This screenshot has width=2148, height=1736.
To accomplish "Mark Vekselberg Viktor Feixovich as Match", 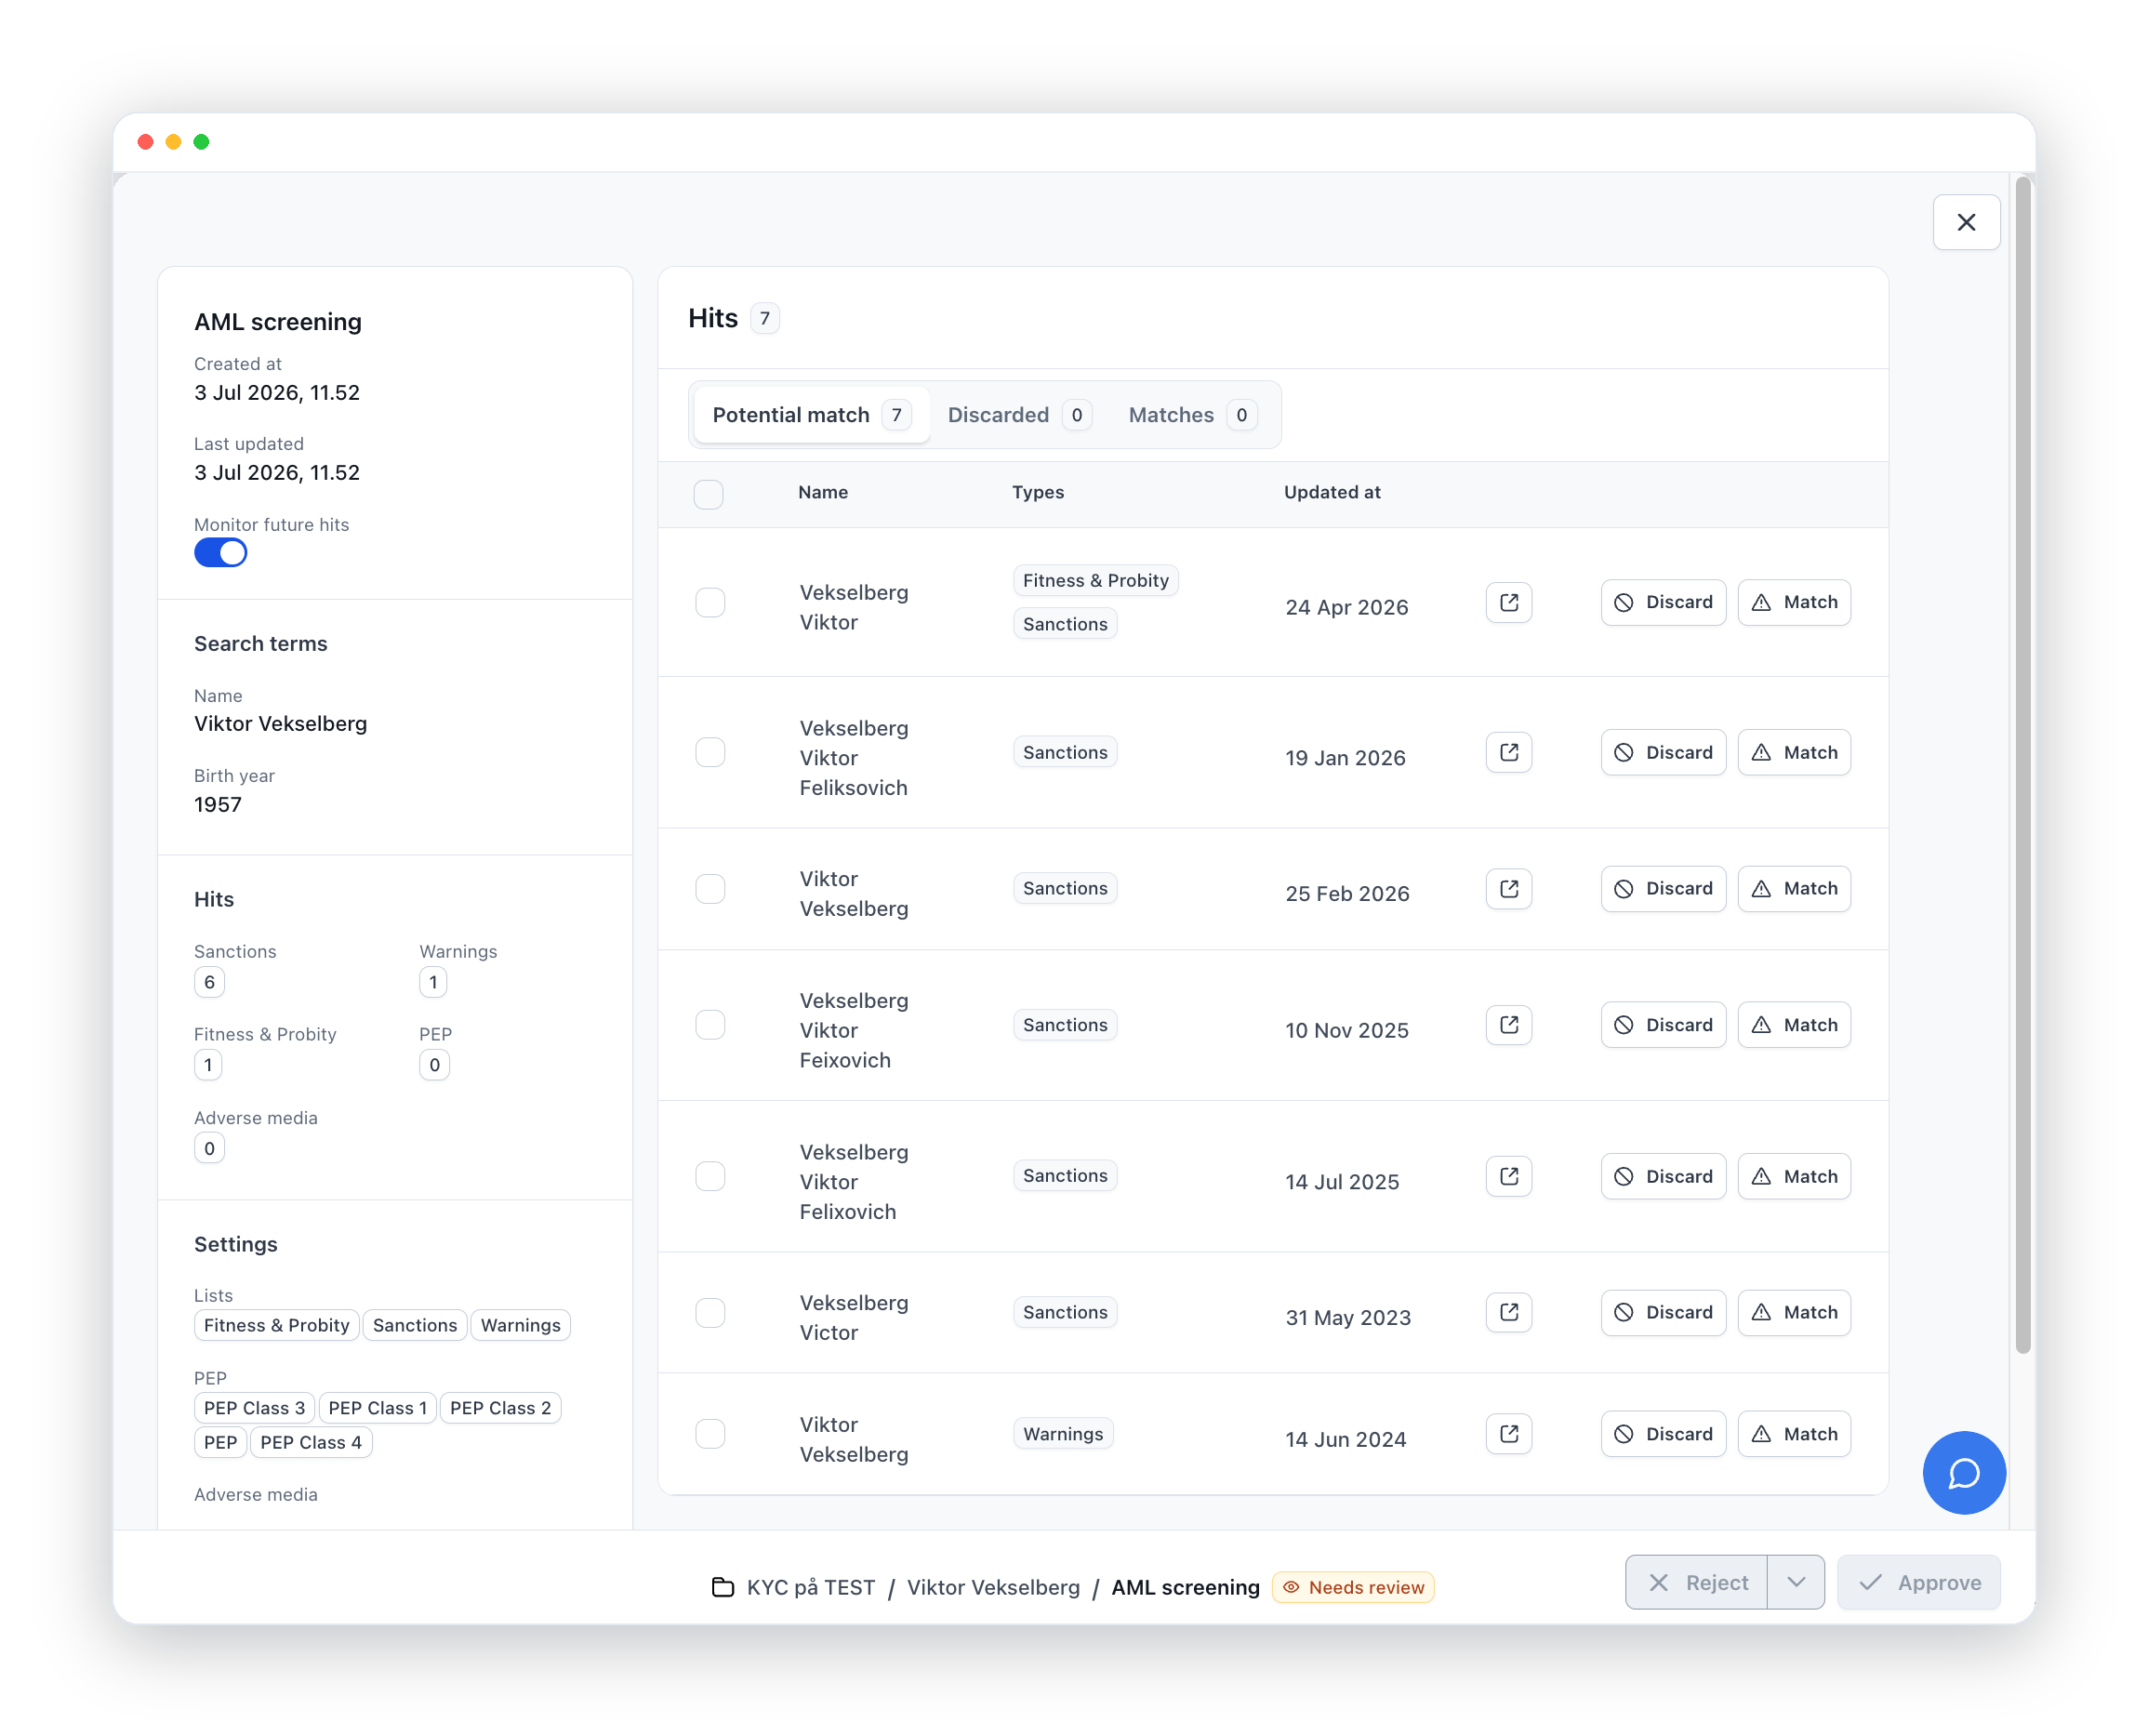I will click(x=1793, y=1024).
